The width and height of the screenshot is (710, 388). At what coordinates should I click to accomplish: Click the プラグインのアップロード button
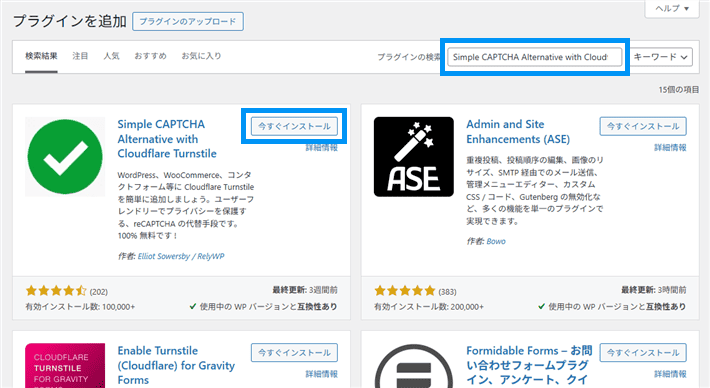click(x=188, y=22)
